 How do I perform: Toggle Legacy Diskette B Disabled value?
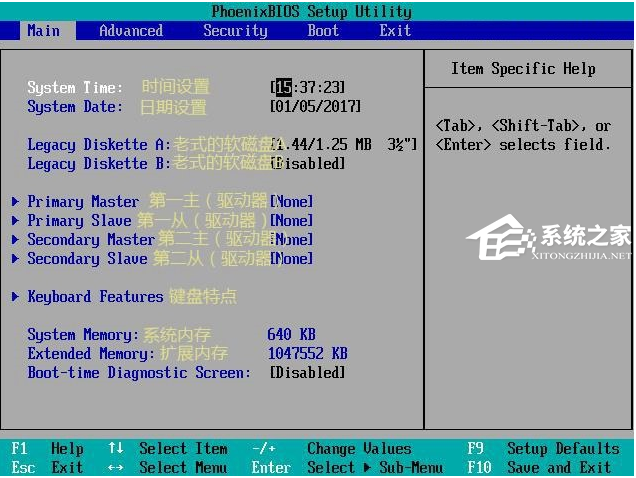[310, 163]
